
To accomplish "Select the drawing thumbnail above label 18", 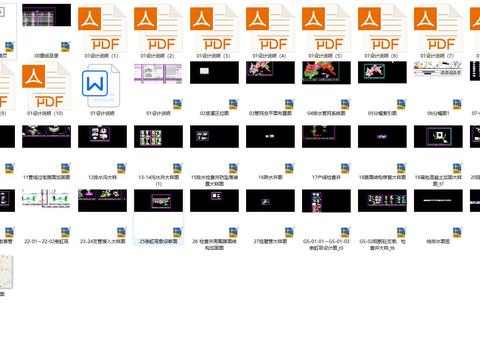I will pos(382,136).
